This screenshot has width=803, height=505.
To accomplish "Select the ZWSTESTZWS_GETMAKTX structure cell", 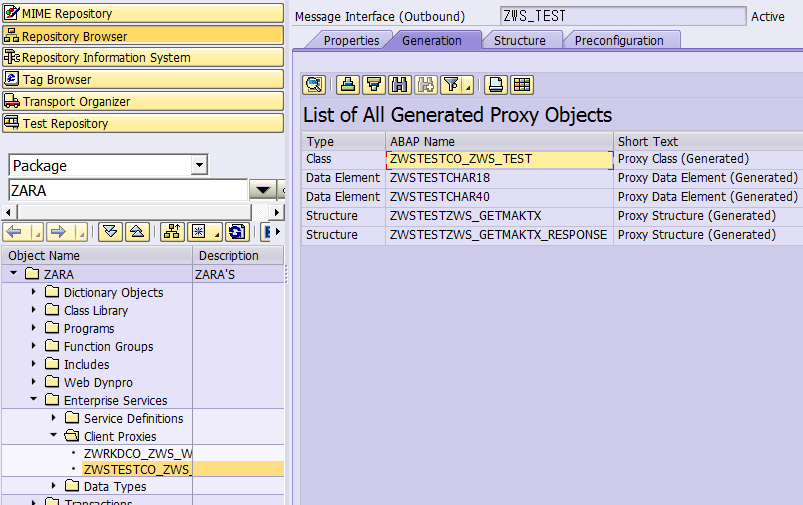I will click(499, 216).
